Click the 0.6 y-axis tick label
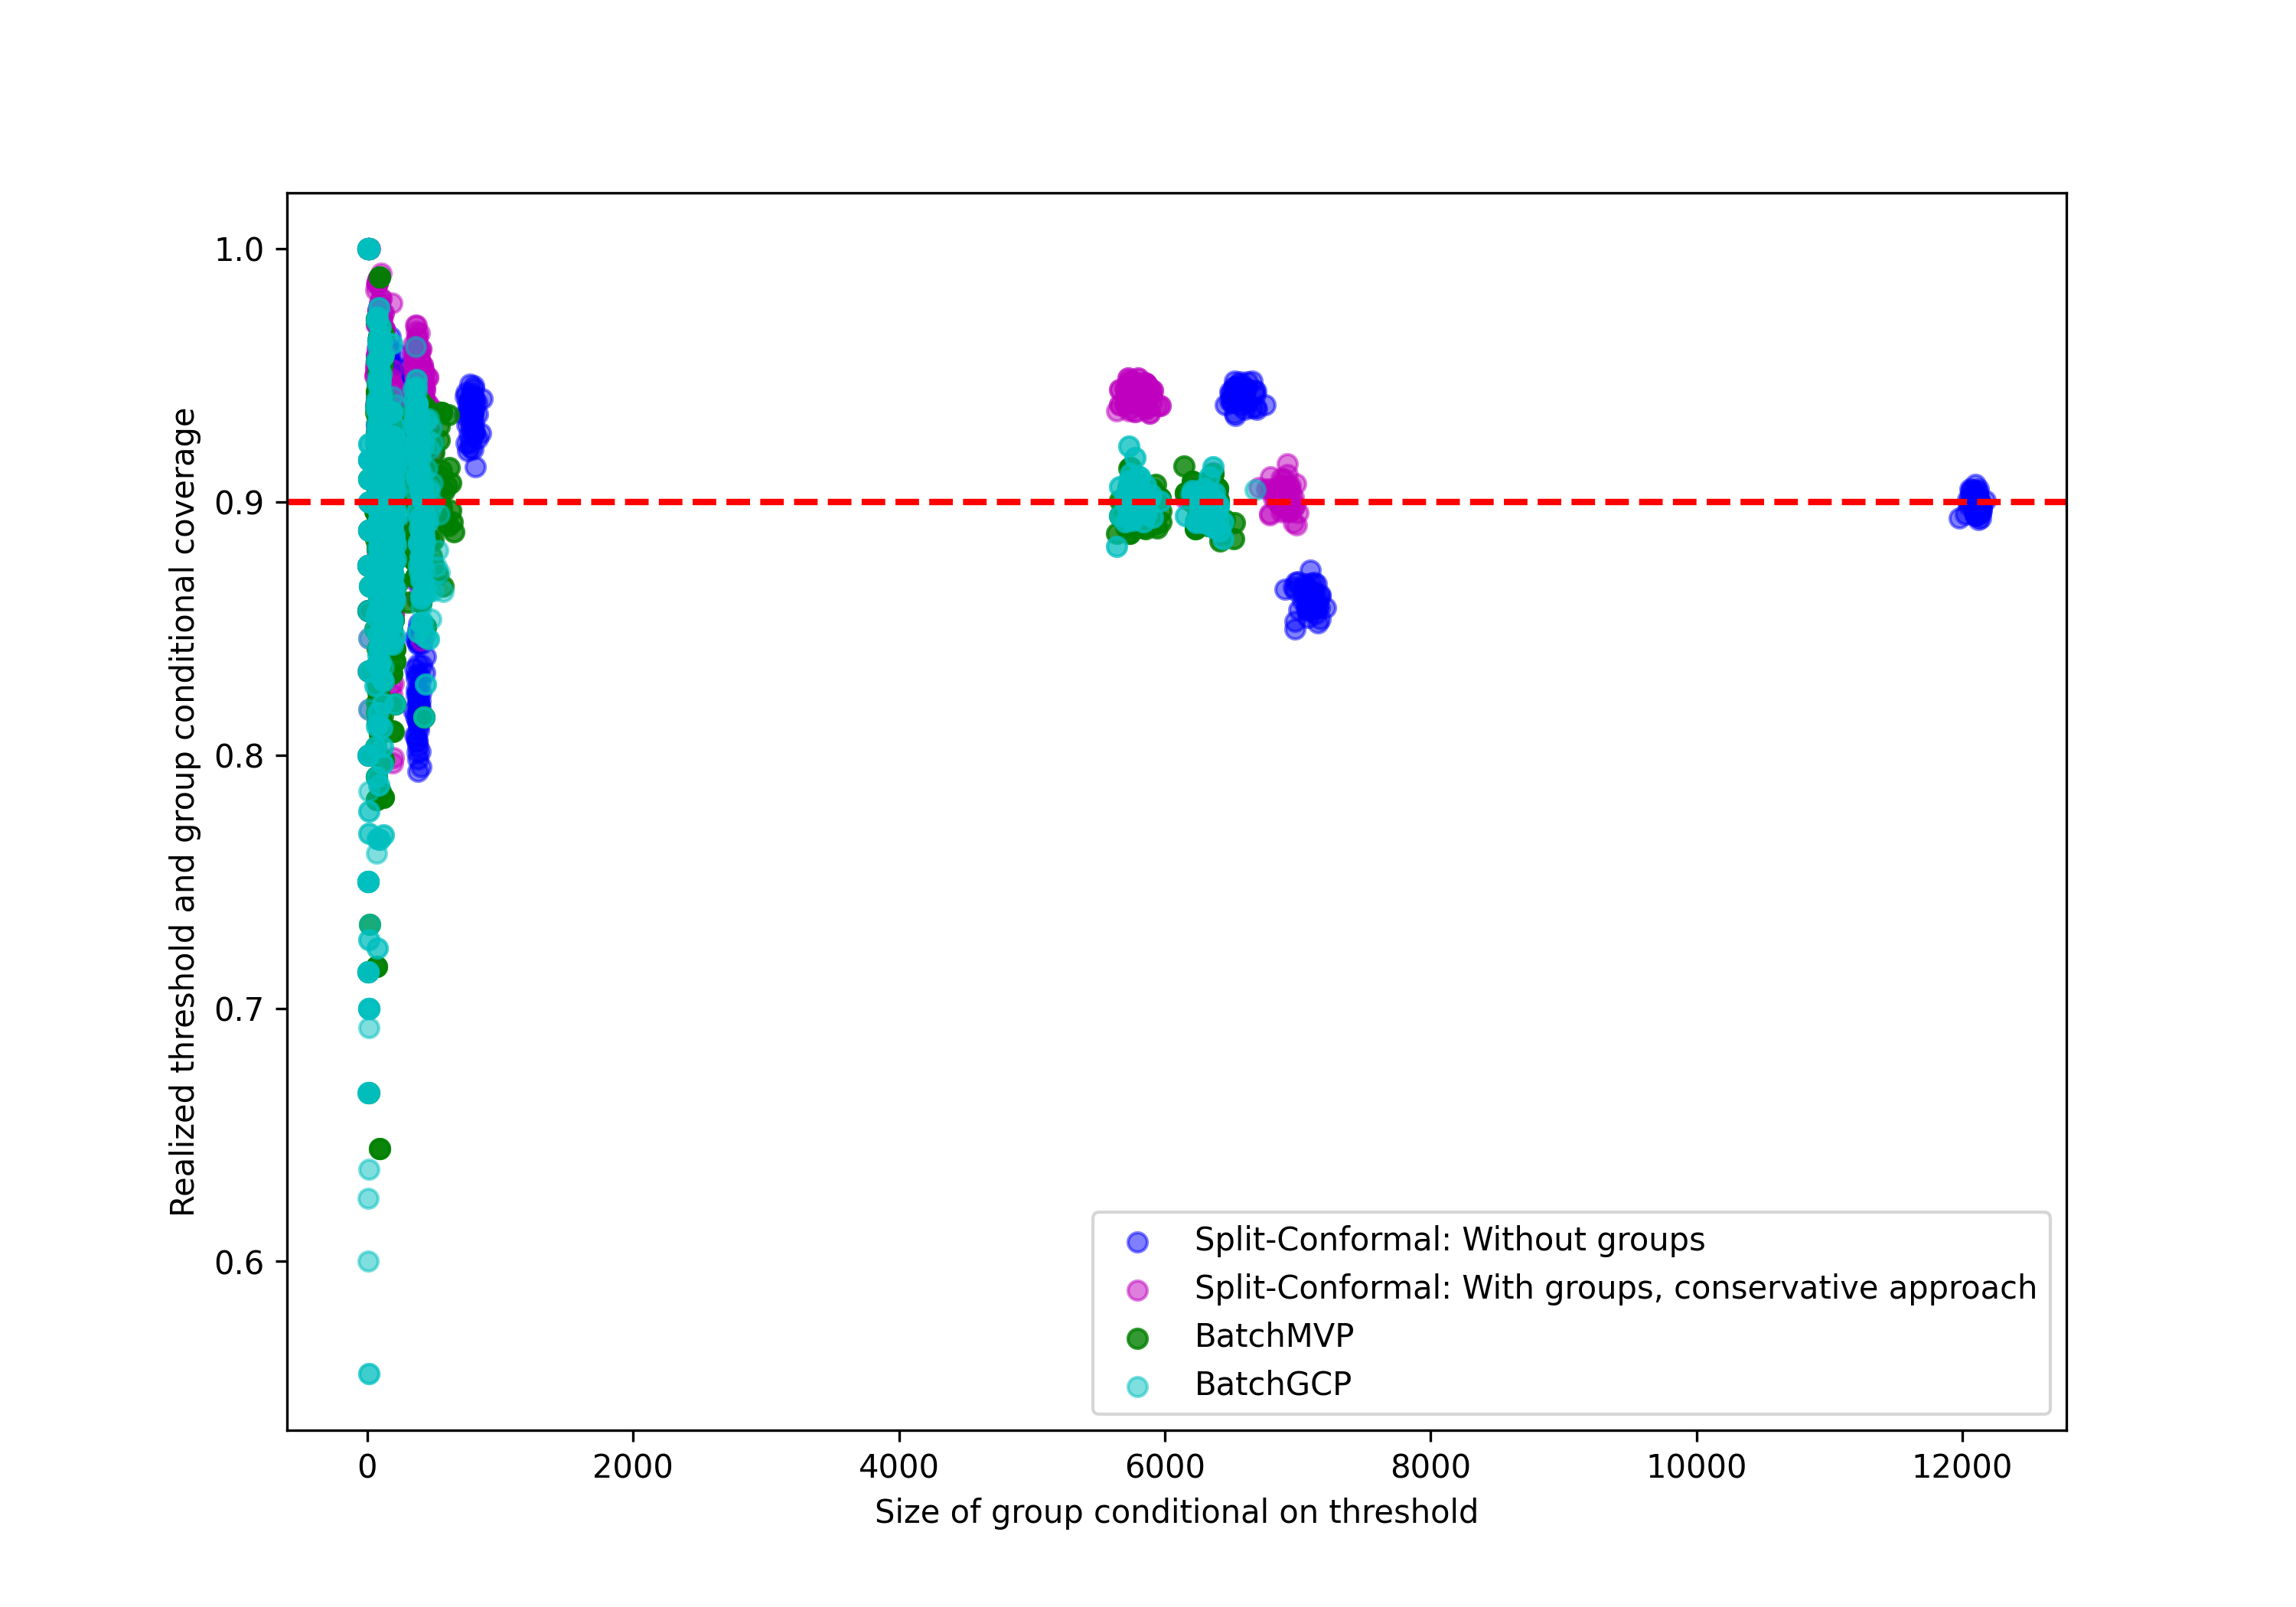Image resolution: width=2296 pixels, height=1607 pixels. pyautogui.click(x=239, y=1262)
